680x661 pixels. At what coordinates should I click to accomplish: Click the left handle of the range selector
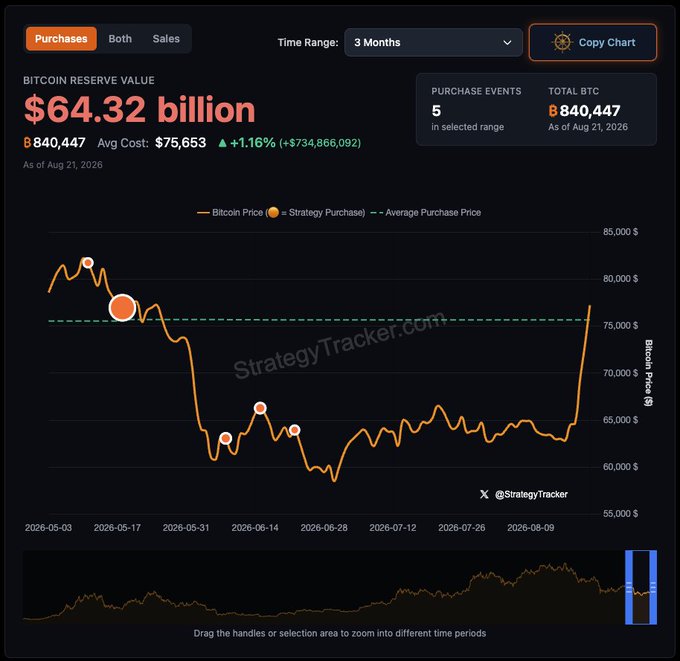click(x=629, y=587)
